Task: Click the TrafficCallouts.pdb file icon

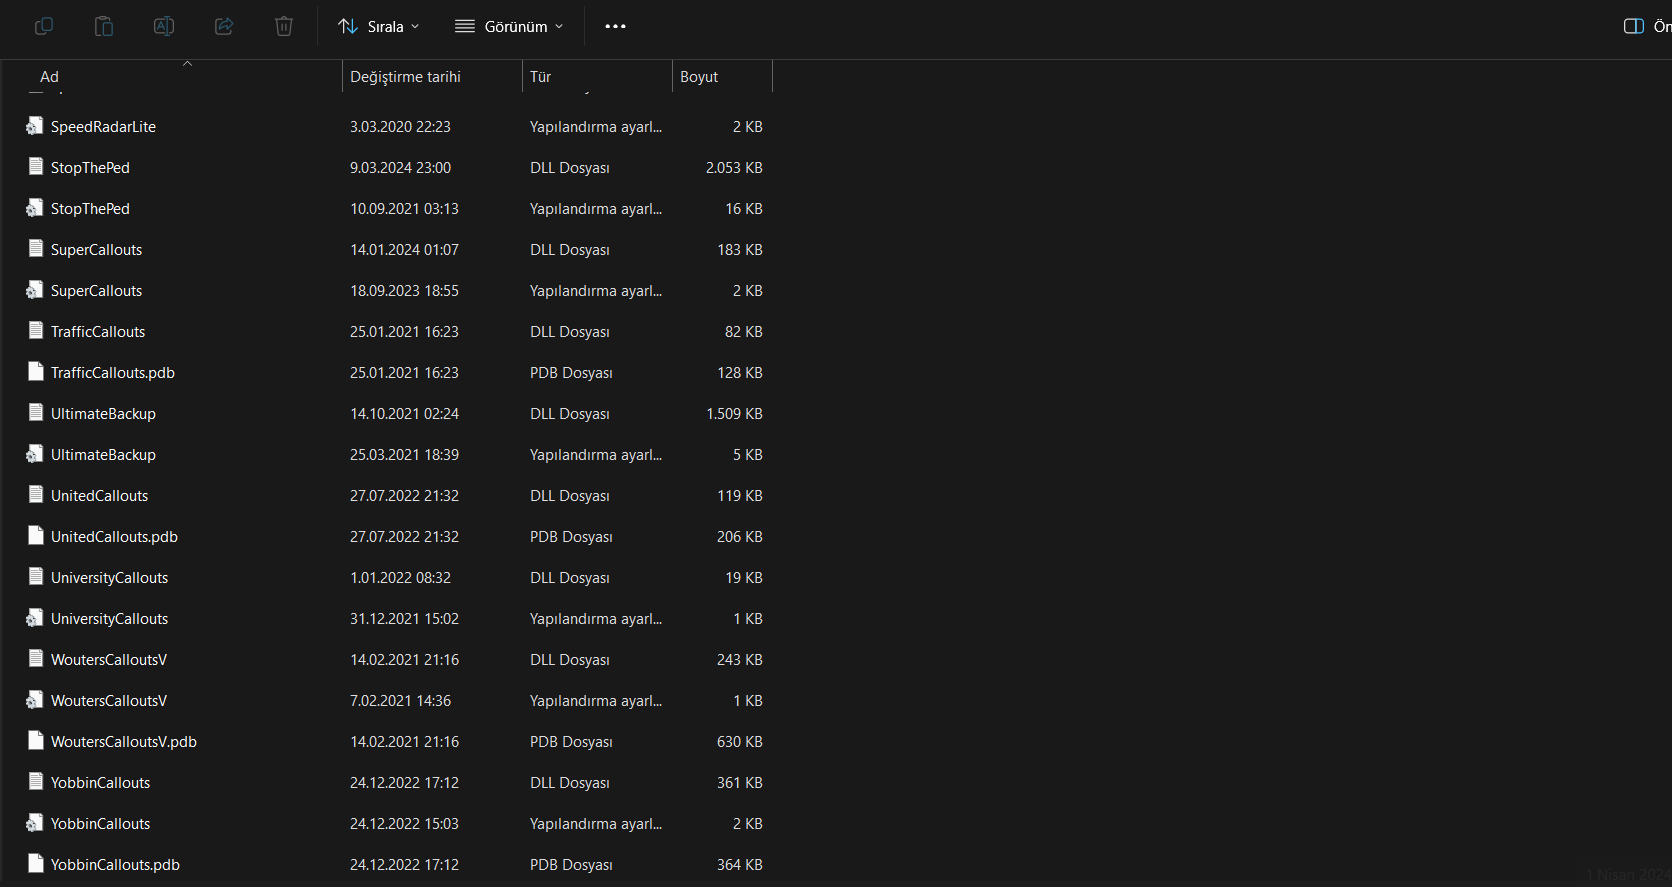Action: pyautogui.click(x=36, y=372)
